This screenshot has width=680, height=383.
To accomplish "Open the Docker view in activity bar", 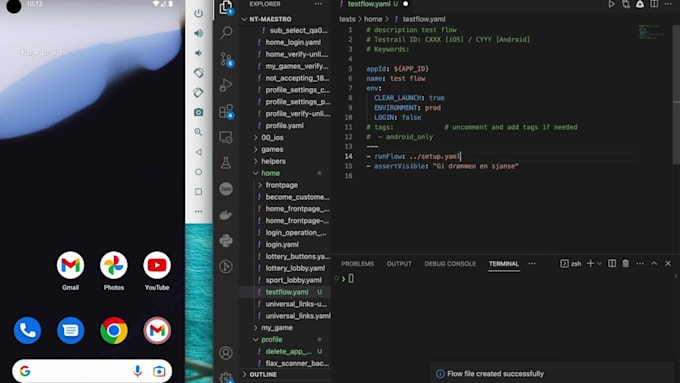I will click(226, 215).
